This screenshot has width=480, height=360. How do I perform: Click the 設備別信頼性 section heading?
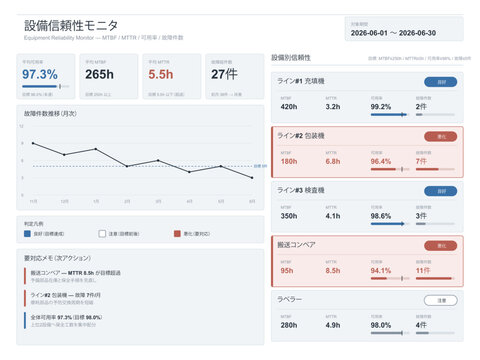[x=291, y=58]
